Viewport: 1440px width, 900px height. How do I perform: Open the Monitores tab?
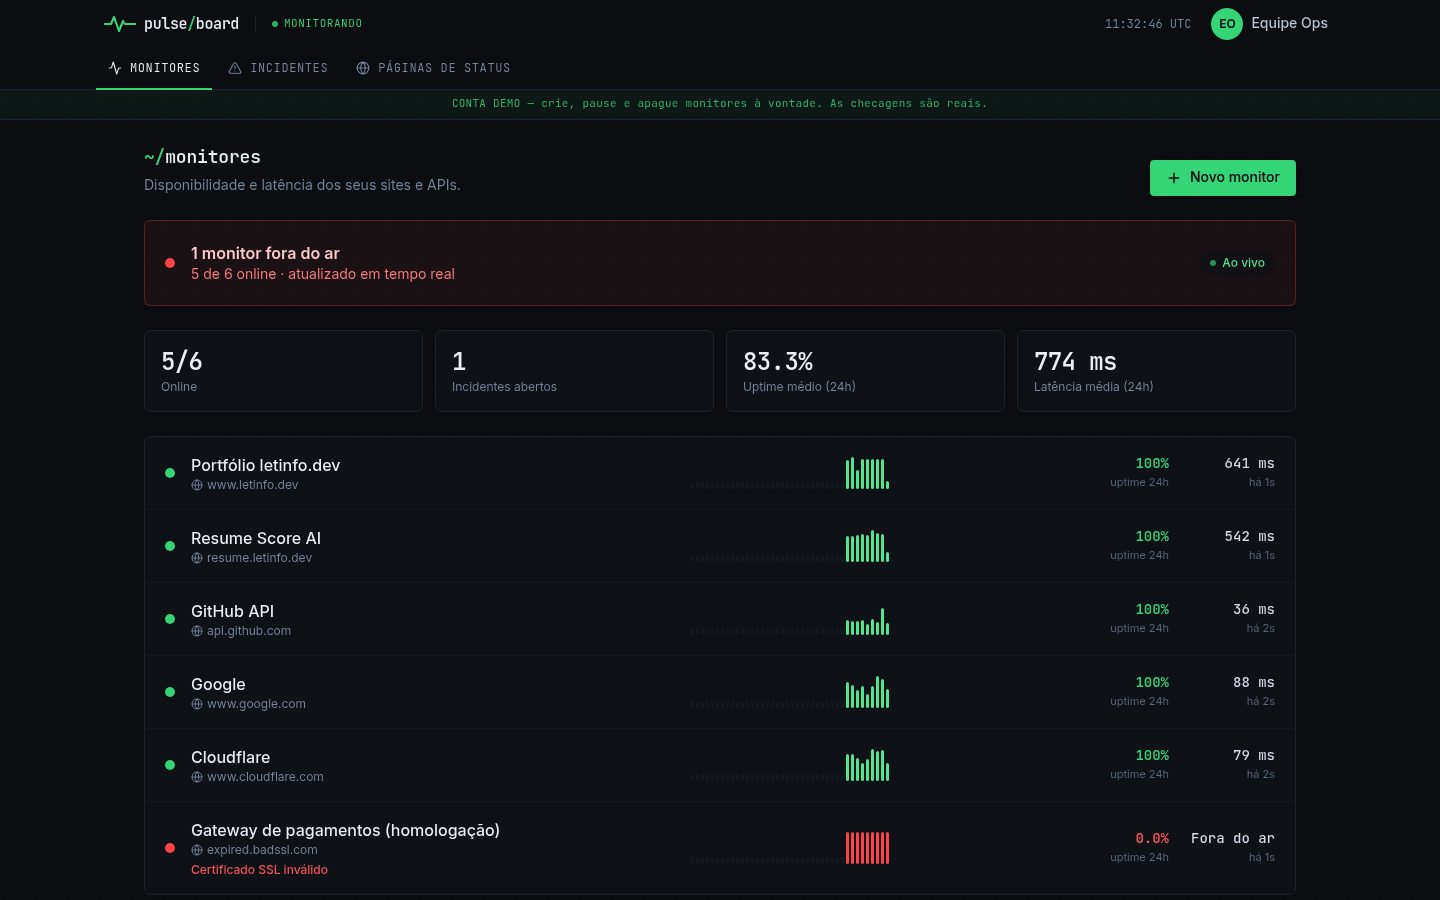[154, 68]
